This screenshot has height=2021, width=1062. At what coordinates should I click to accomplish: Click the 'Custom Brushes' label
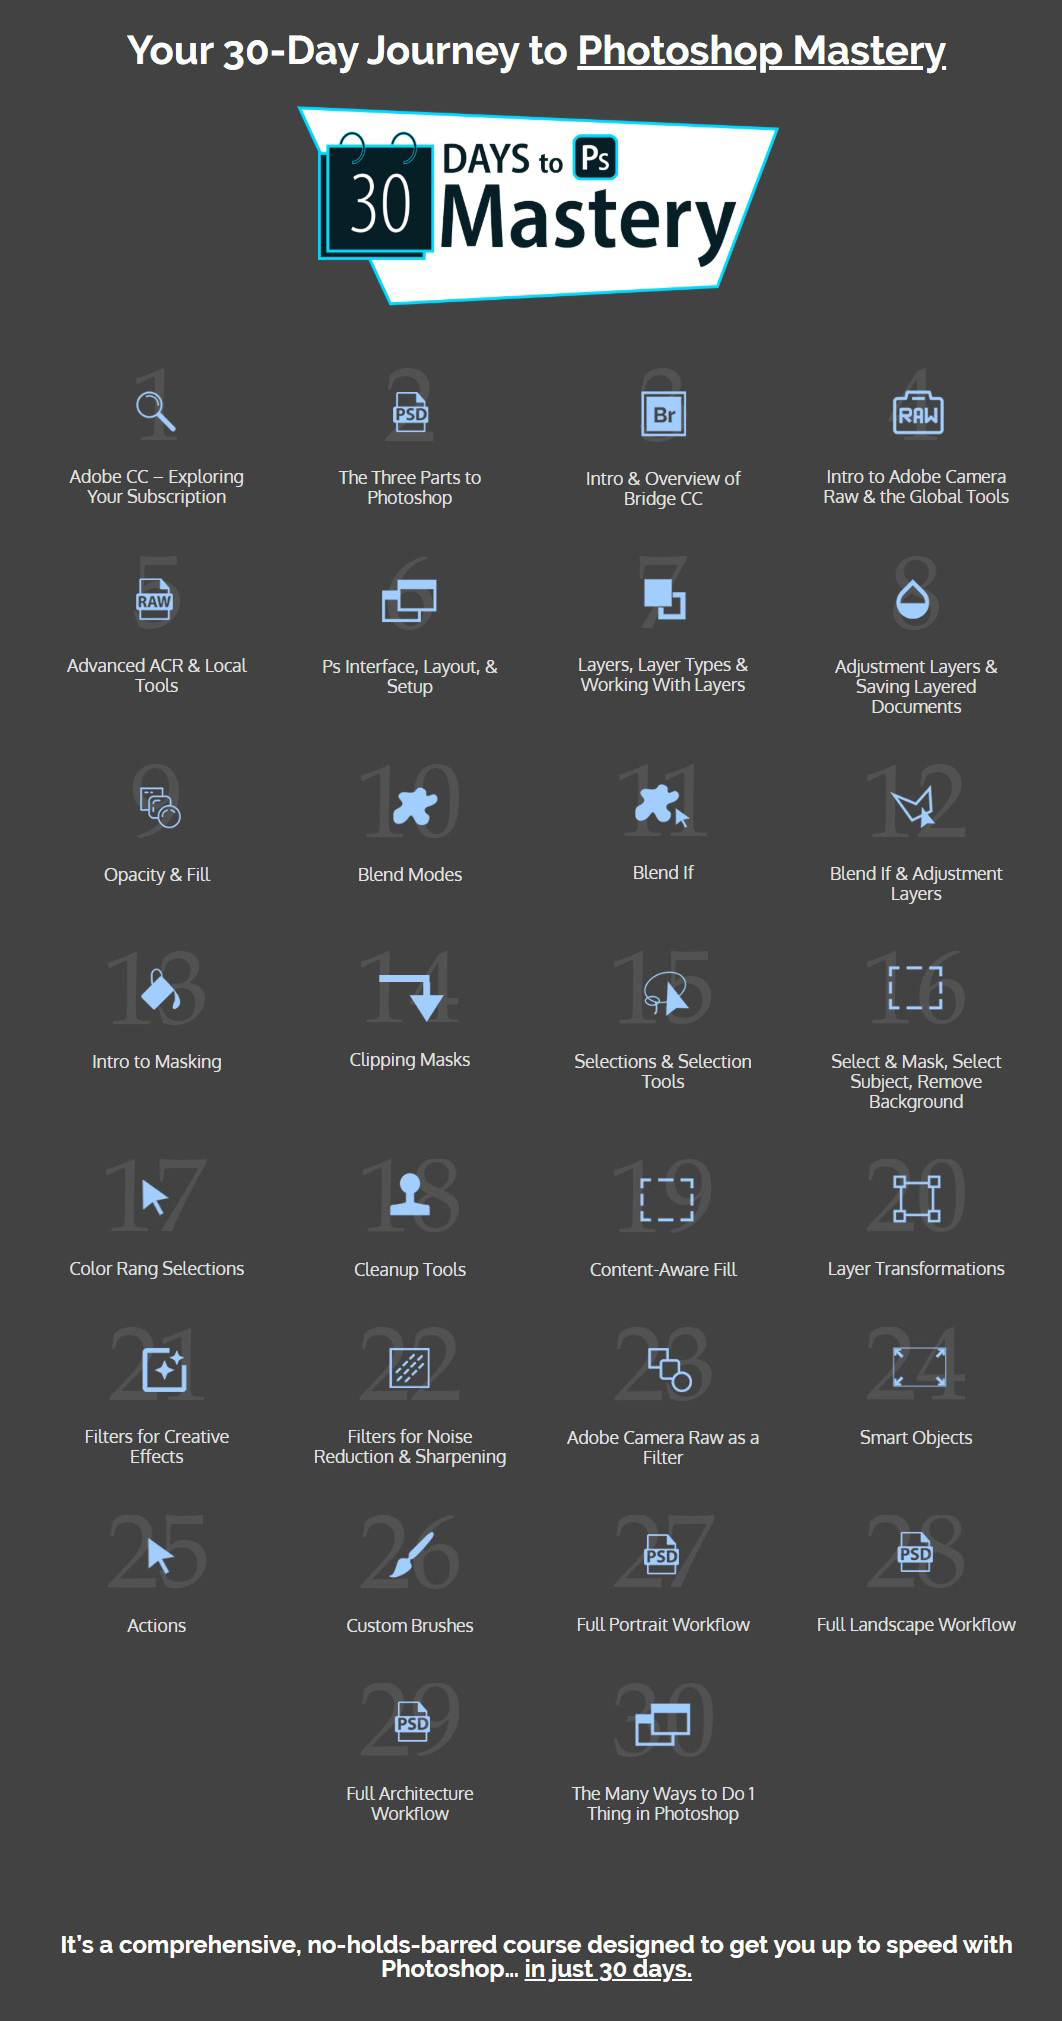tap(410, 1626)
